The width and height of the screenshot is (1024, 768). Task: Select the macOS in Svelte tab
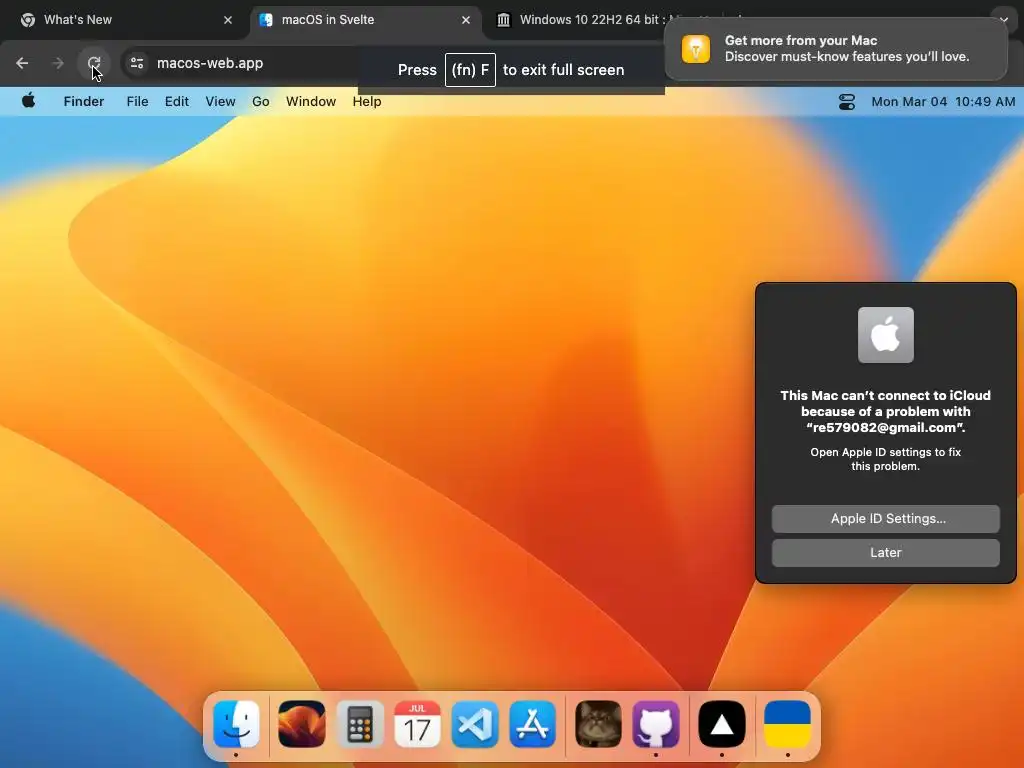(366, 20)
